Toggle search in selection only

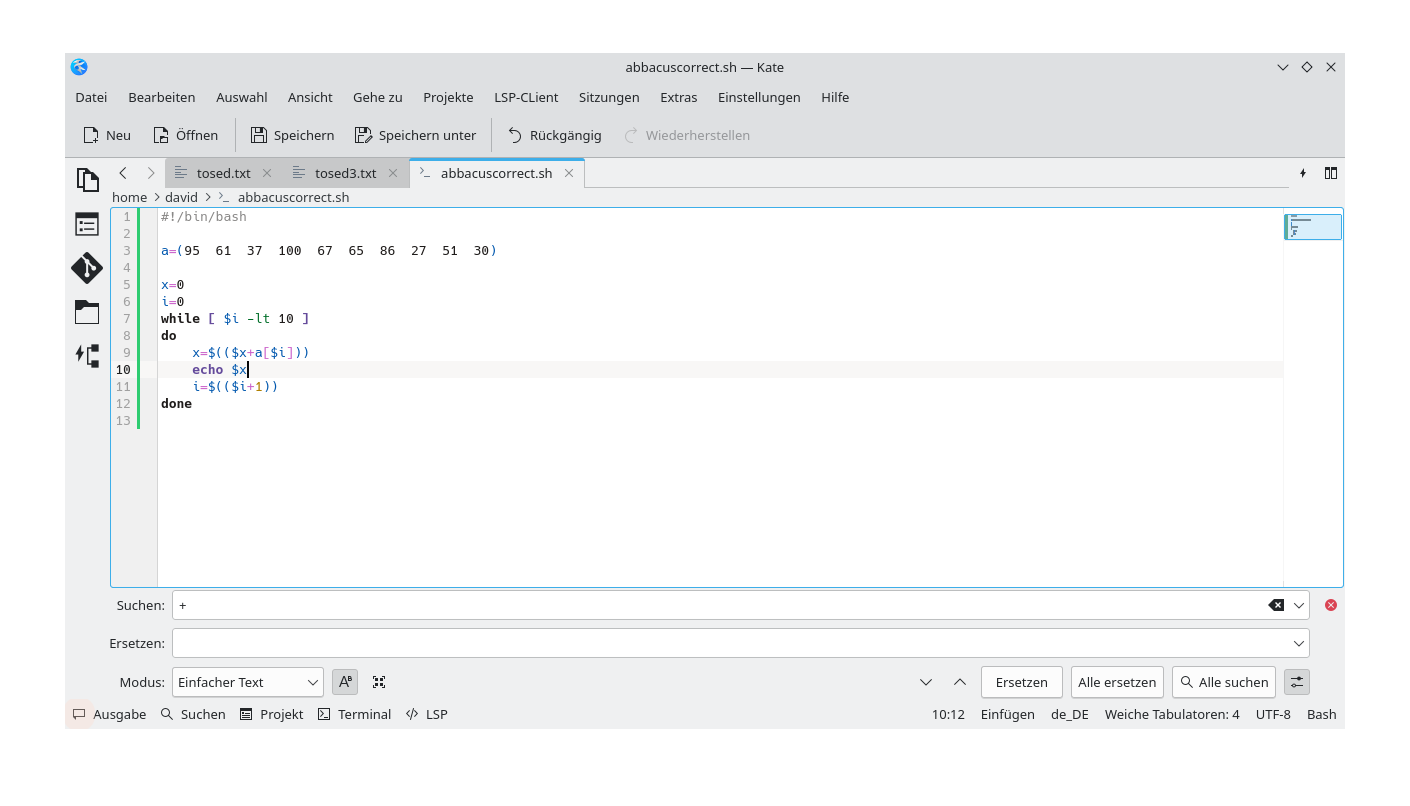379,682
